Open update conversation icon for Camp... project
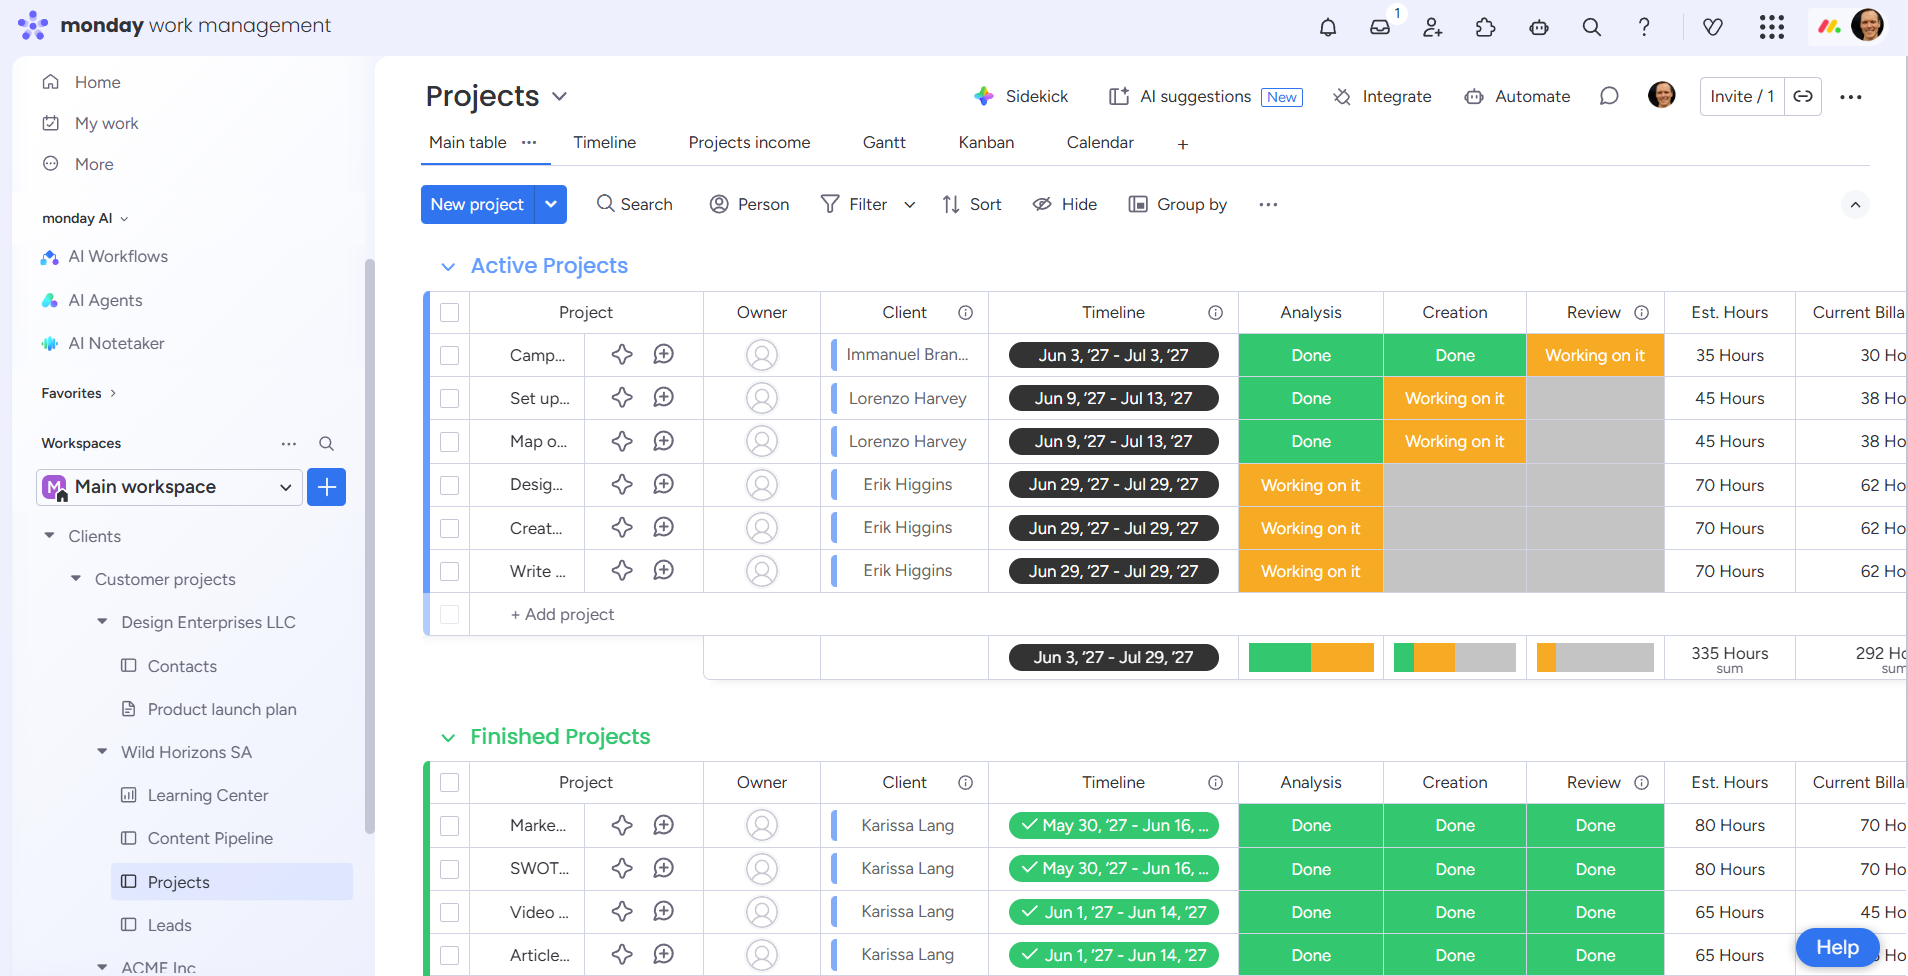Viewport: 1908px width, 976px height. (663, 355)
